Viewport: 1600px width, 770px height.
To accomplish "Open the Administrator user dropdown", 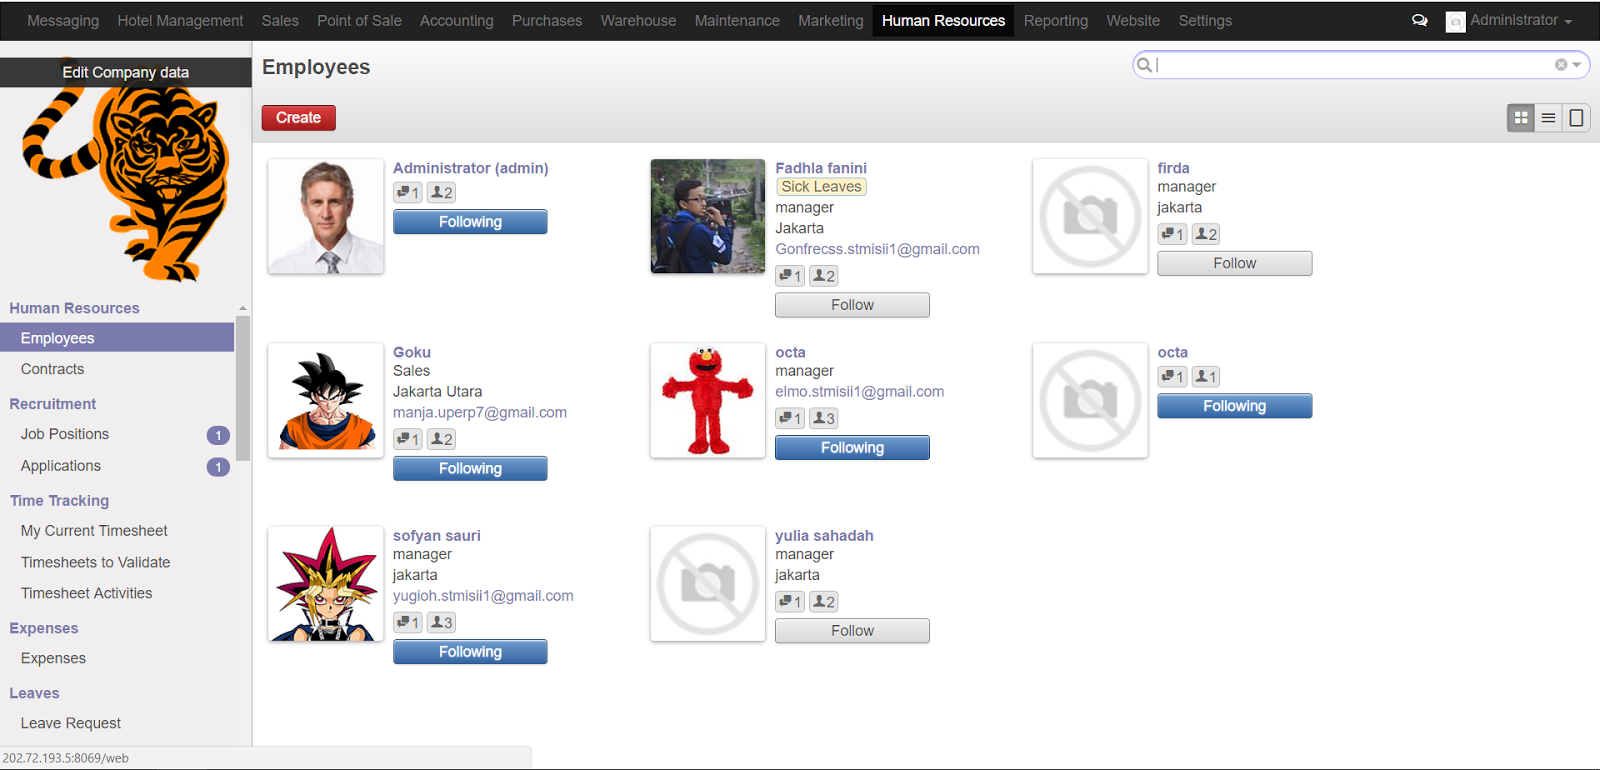I will click(1520, 20).
